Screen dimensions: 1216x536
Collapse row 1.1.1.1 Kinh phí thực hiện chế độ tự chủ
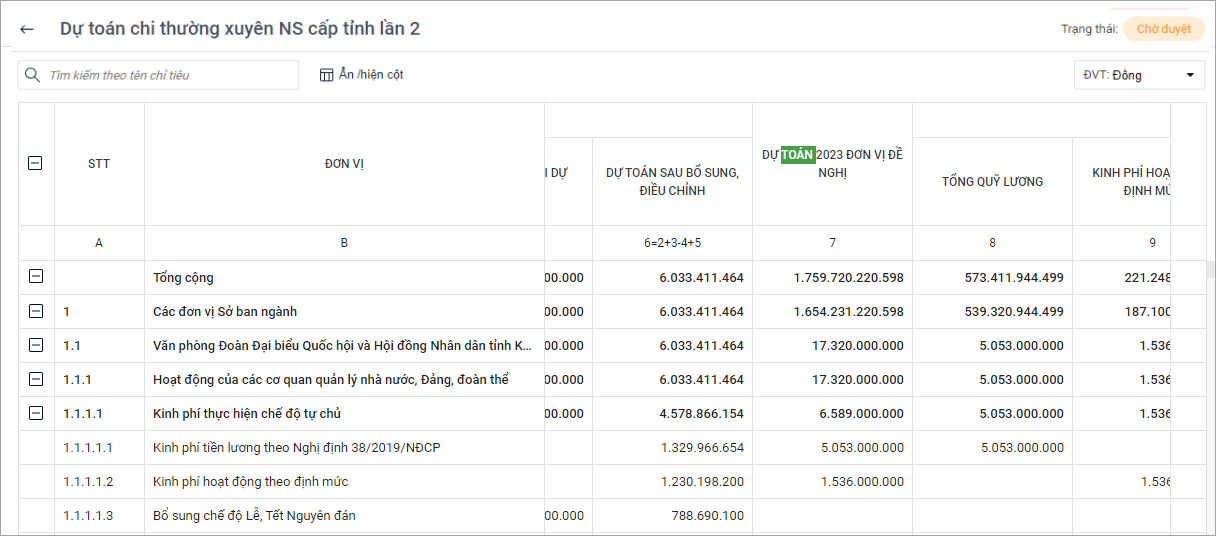(36, 413)
